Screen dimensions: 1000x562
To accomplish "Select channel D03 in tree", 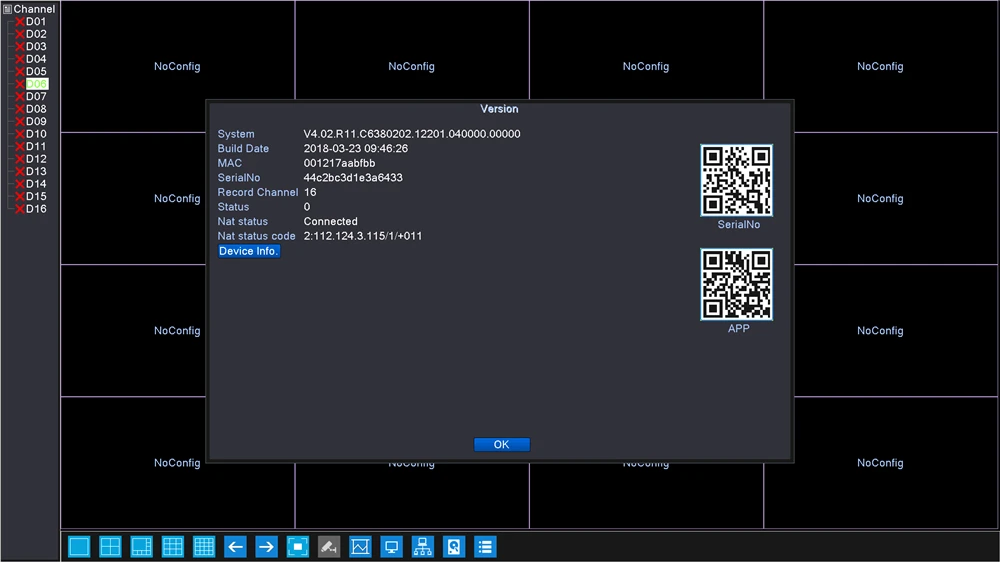I will point(36,47).
